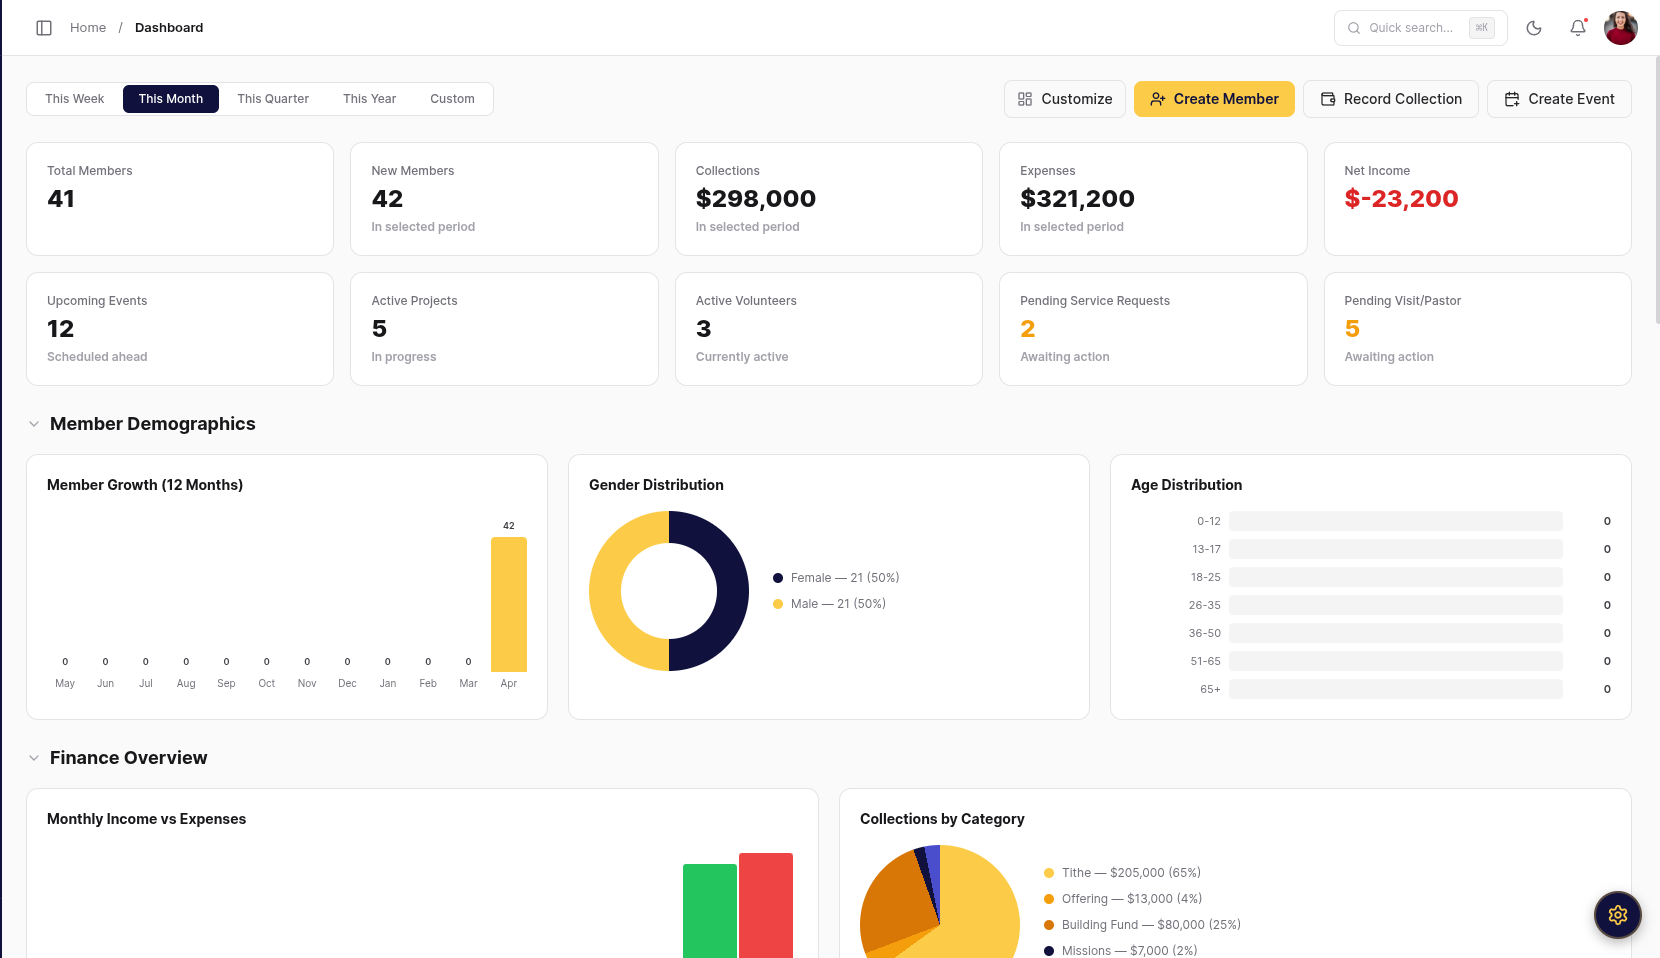Click the Collections by Category title
This screenshot has width=1660, height=958.
pyautogui.click(x=942, y=819)
